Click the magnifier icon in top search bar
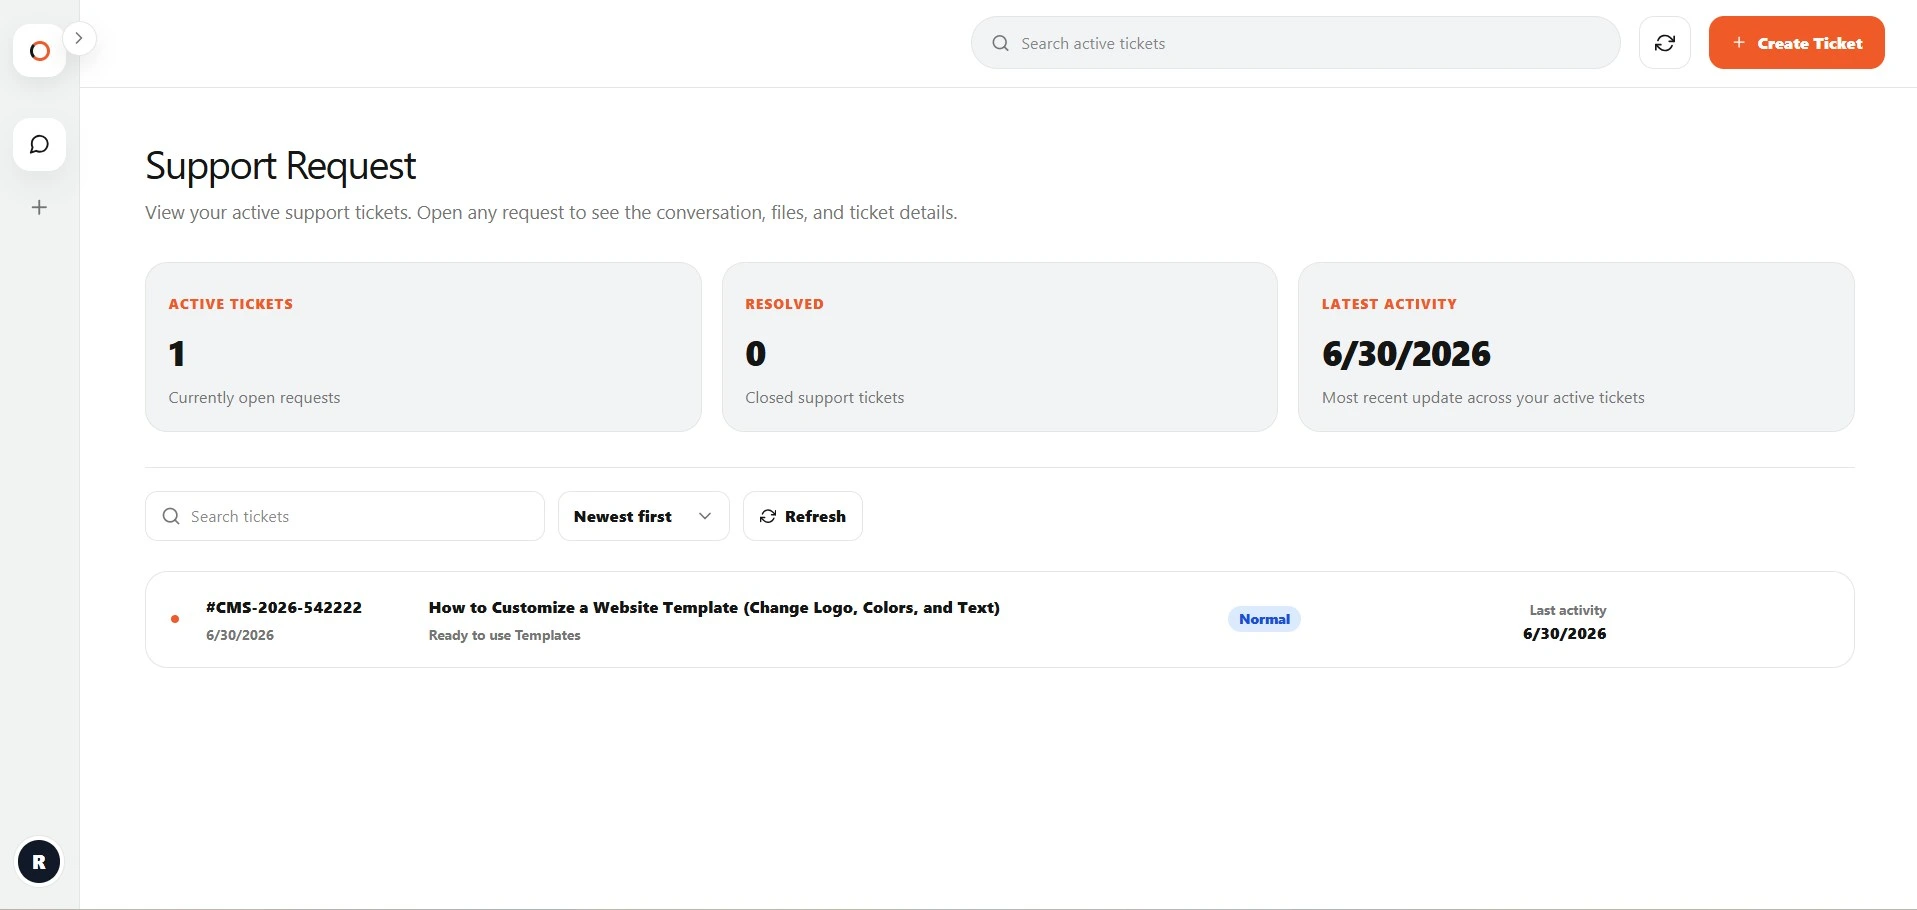 click(1000, 43)
